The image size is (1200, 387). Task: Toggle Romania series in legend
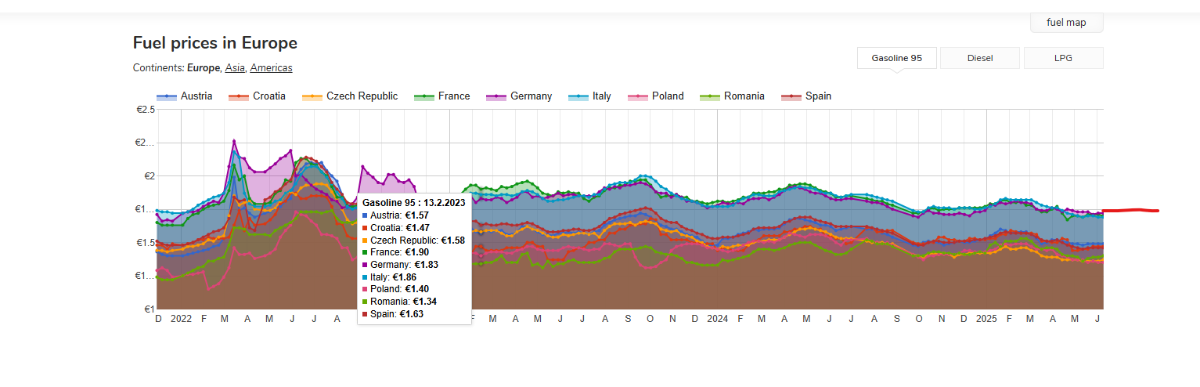[x=732, y=96]
